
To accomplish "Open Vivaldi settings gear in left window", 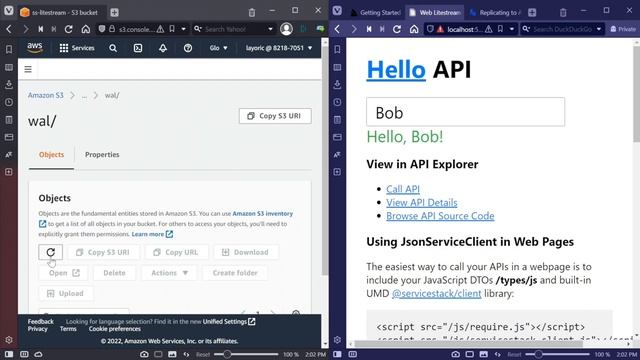I will [x=9, y=340].
